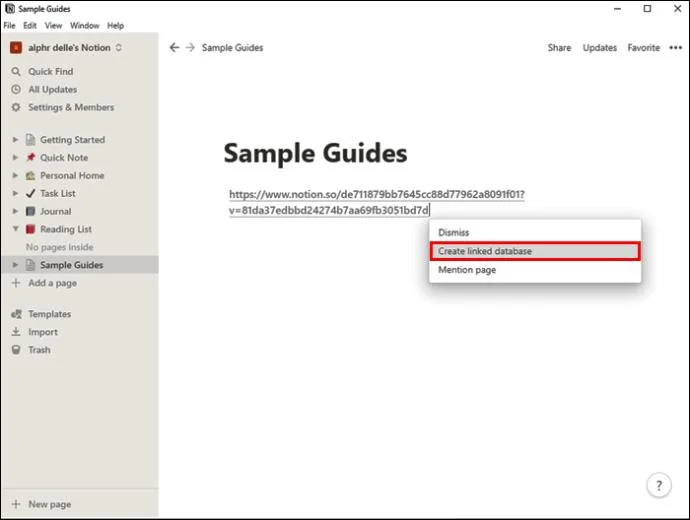Minimize the Notion window

(x=617, y=8)
